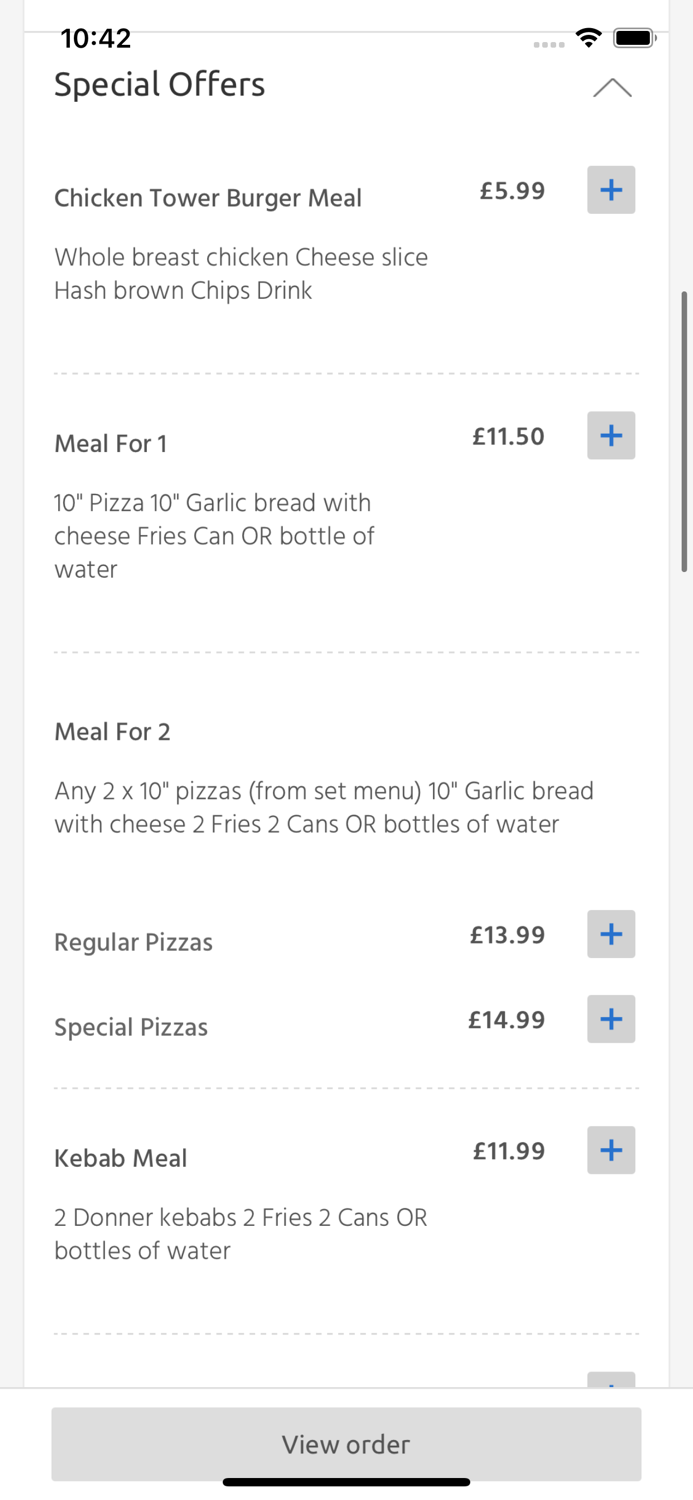Tap the Special Offers section header
693x1500 pixels.
pos(159,85)
